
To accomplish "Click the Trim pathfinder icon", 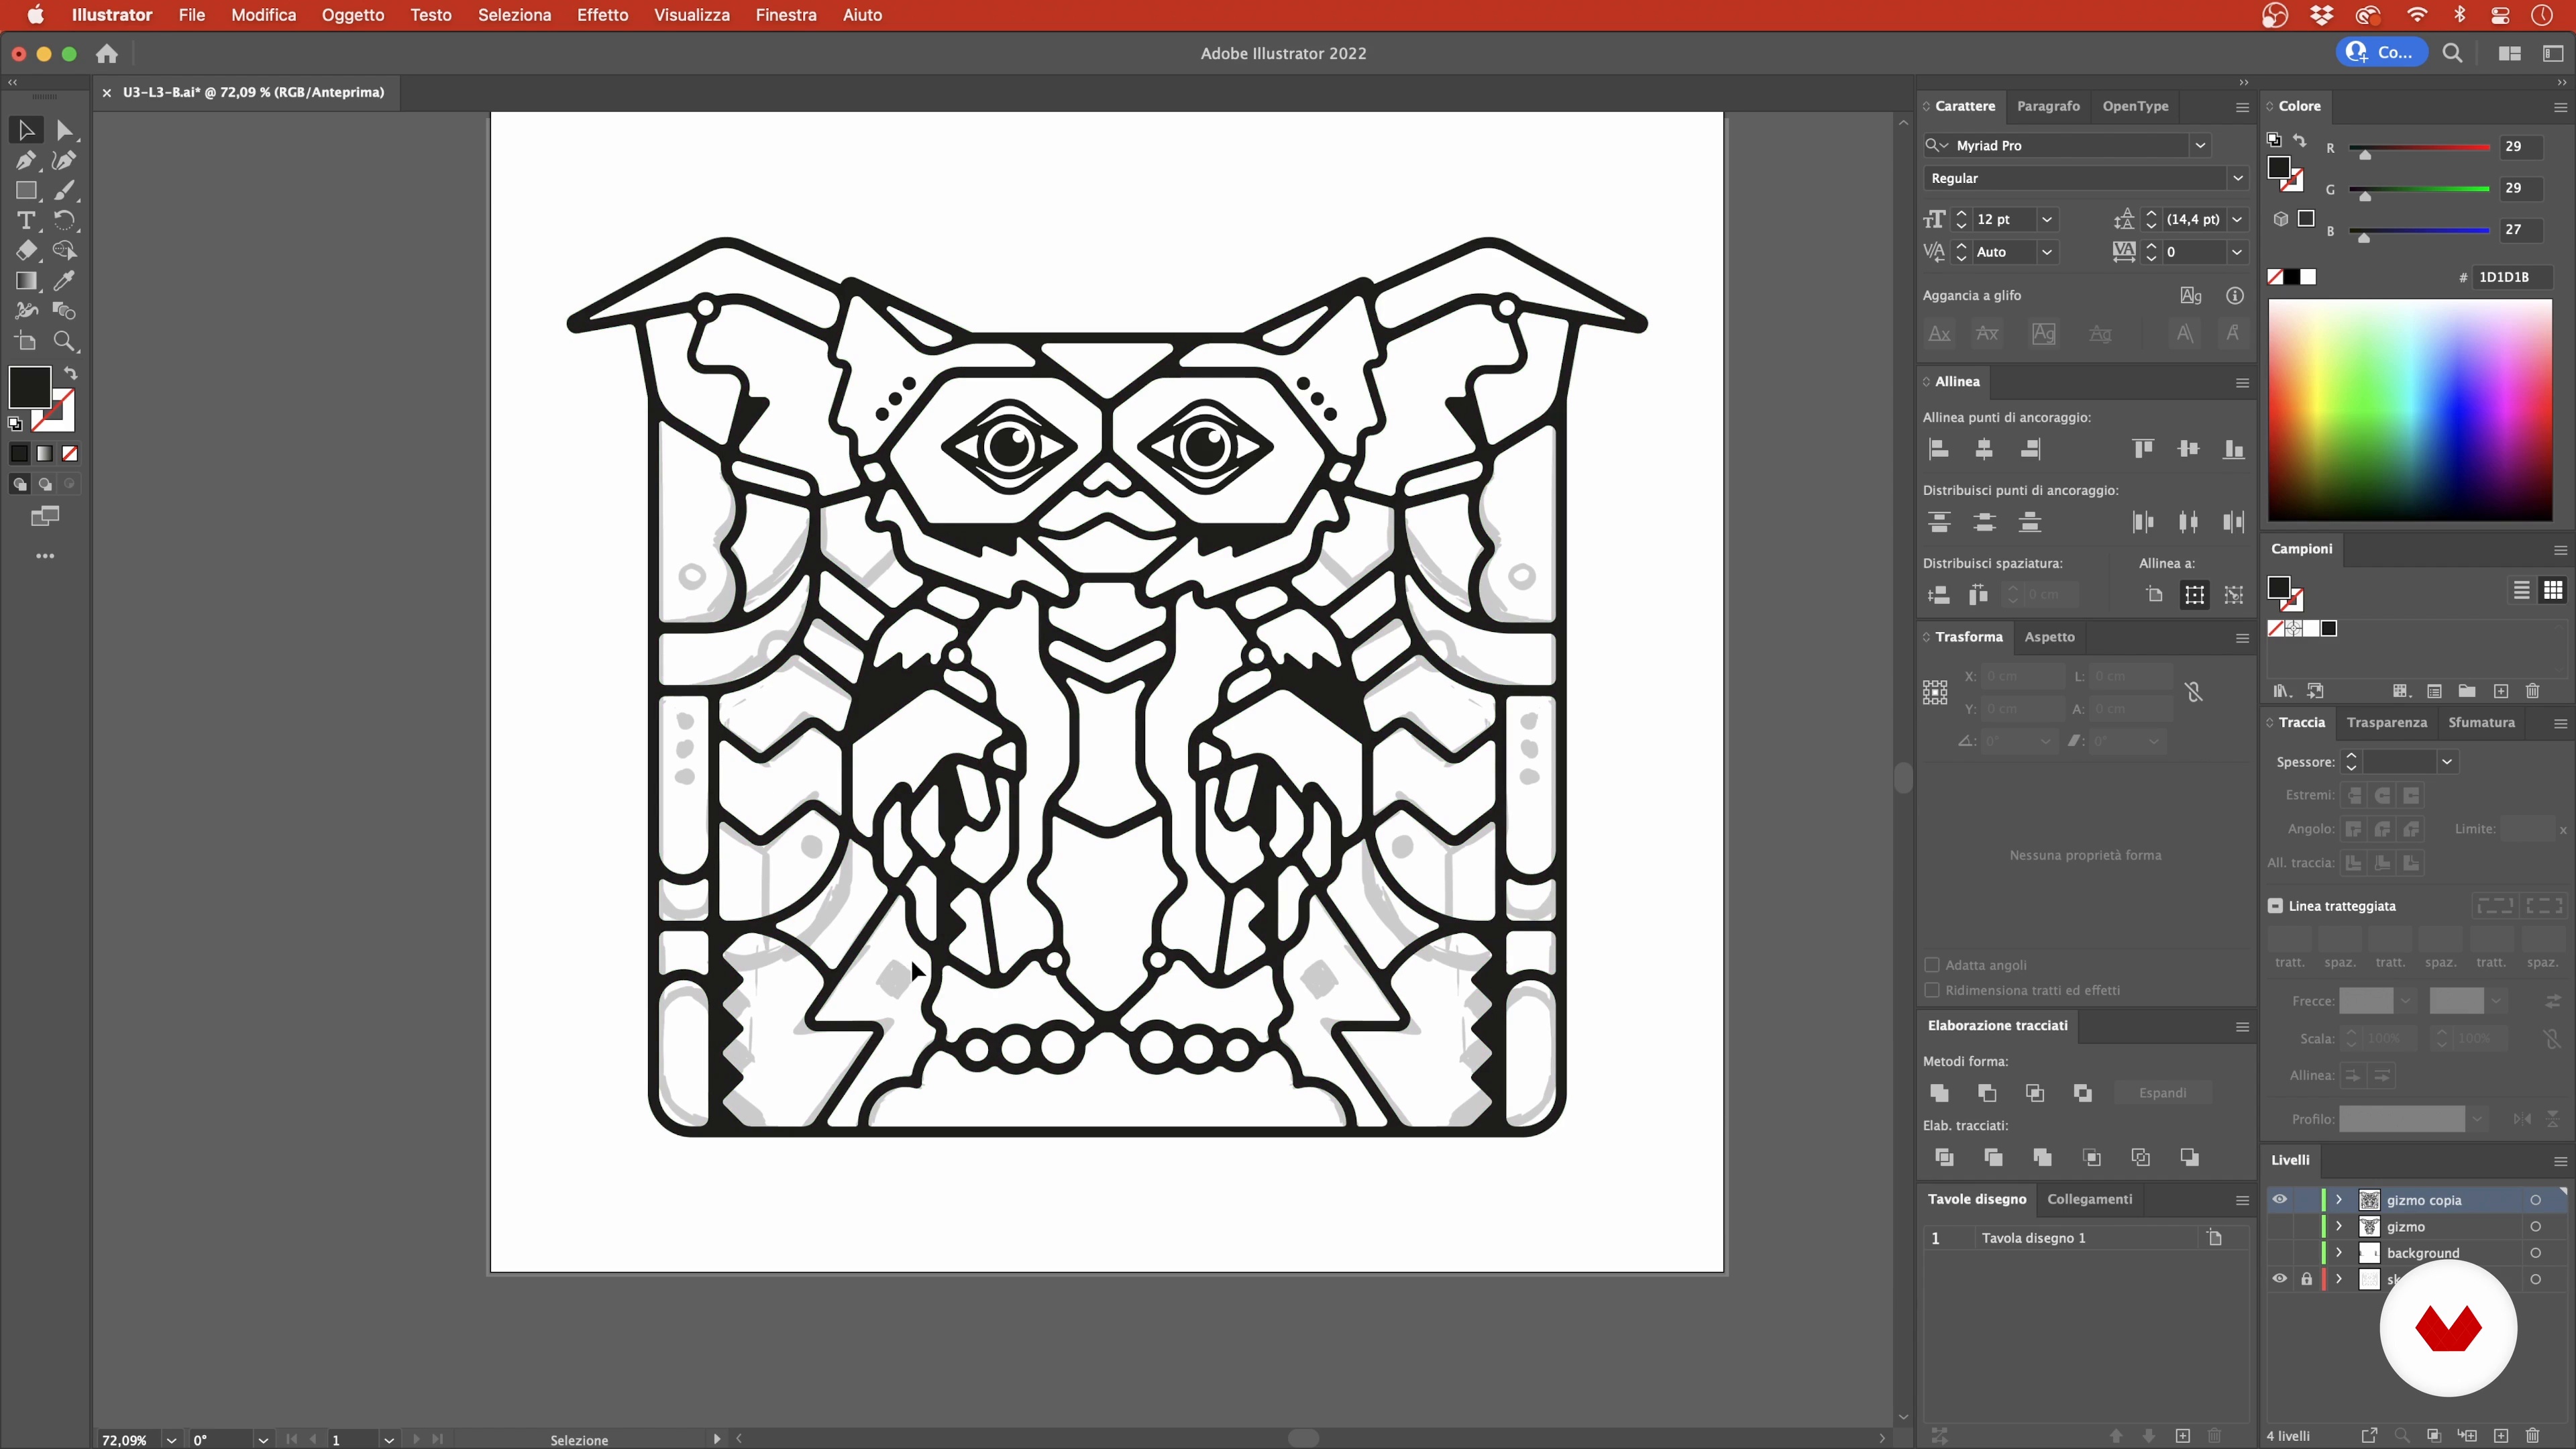I will [x=1993, y=1157].
